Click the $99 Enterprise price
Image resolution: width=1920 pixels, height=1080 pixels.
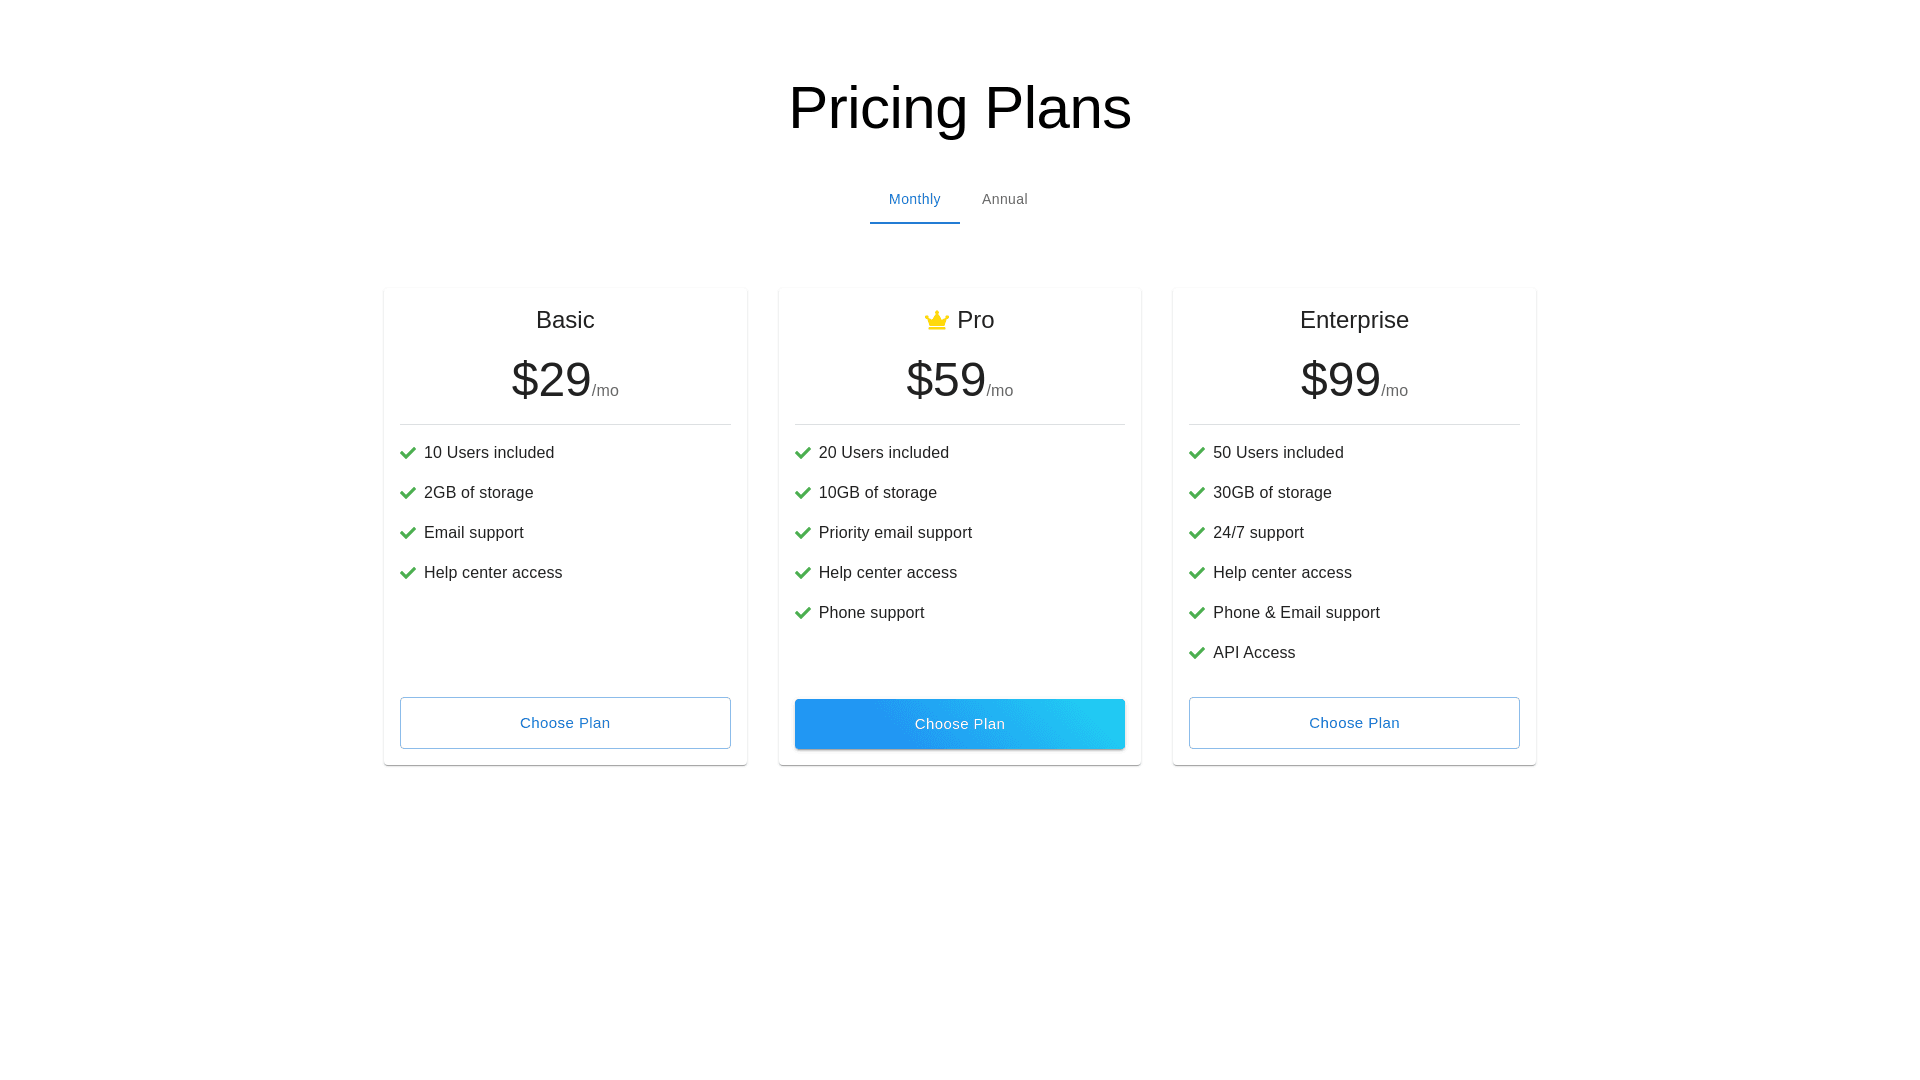[1340, 380]
